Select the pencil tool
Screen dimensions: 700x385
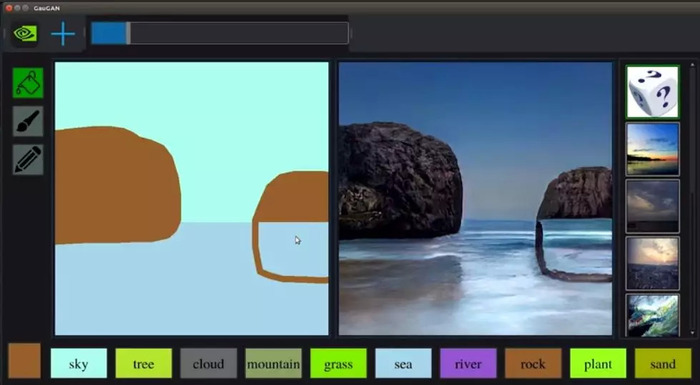28,159
